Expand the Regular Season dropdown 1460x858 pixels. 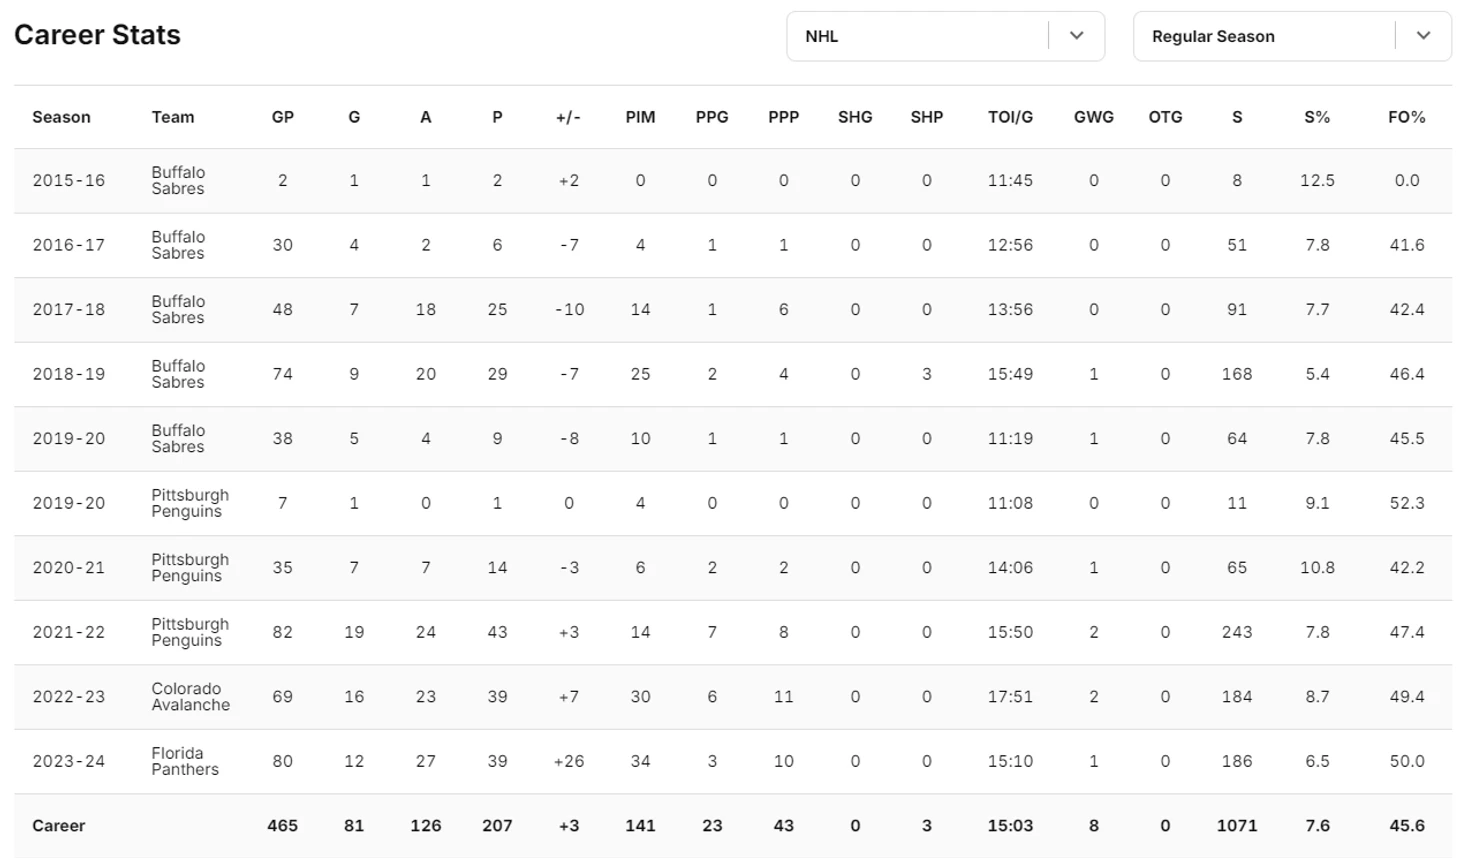1291,36
